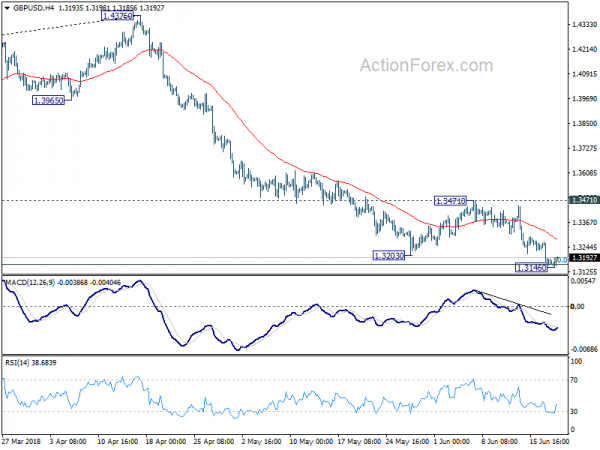Click the 1.31460 low price label

pyautogui.click(x=532, y=267)
